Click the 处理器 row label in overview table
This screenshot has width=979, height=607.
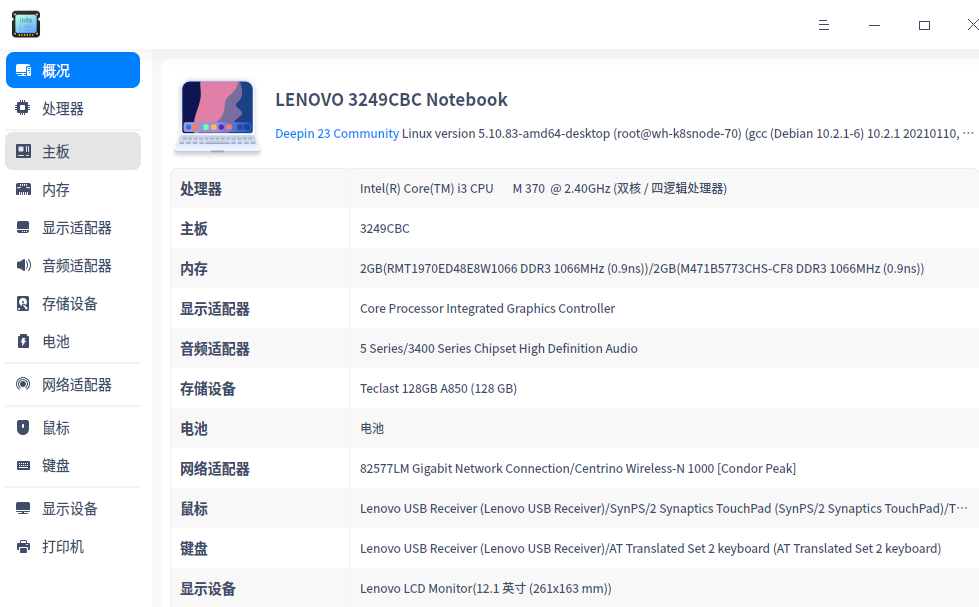pos(200,189)
